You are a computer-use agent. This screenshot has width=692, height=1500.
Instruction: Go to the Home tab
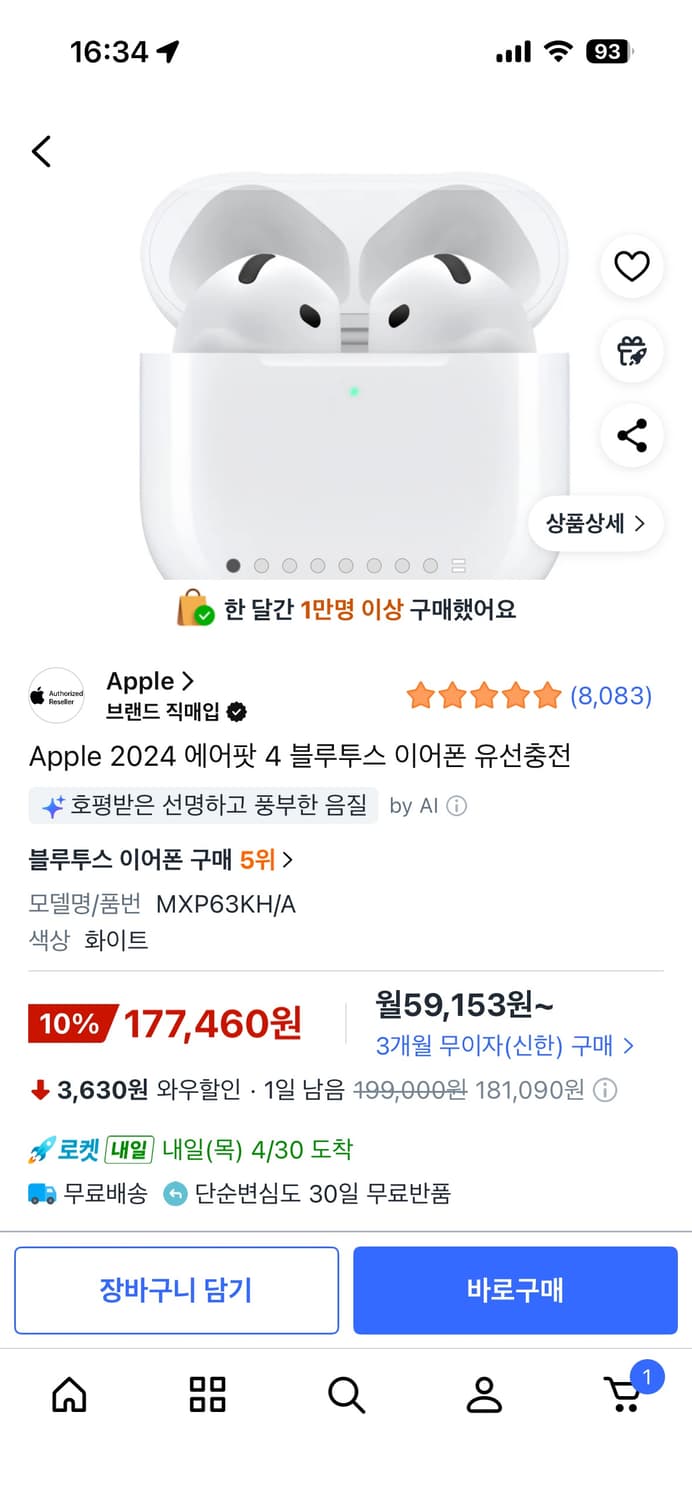coord(69,1394)
